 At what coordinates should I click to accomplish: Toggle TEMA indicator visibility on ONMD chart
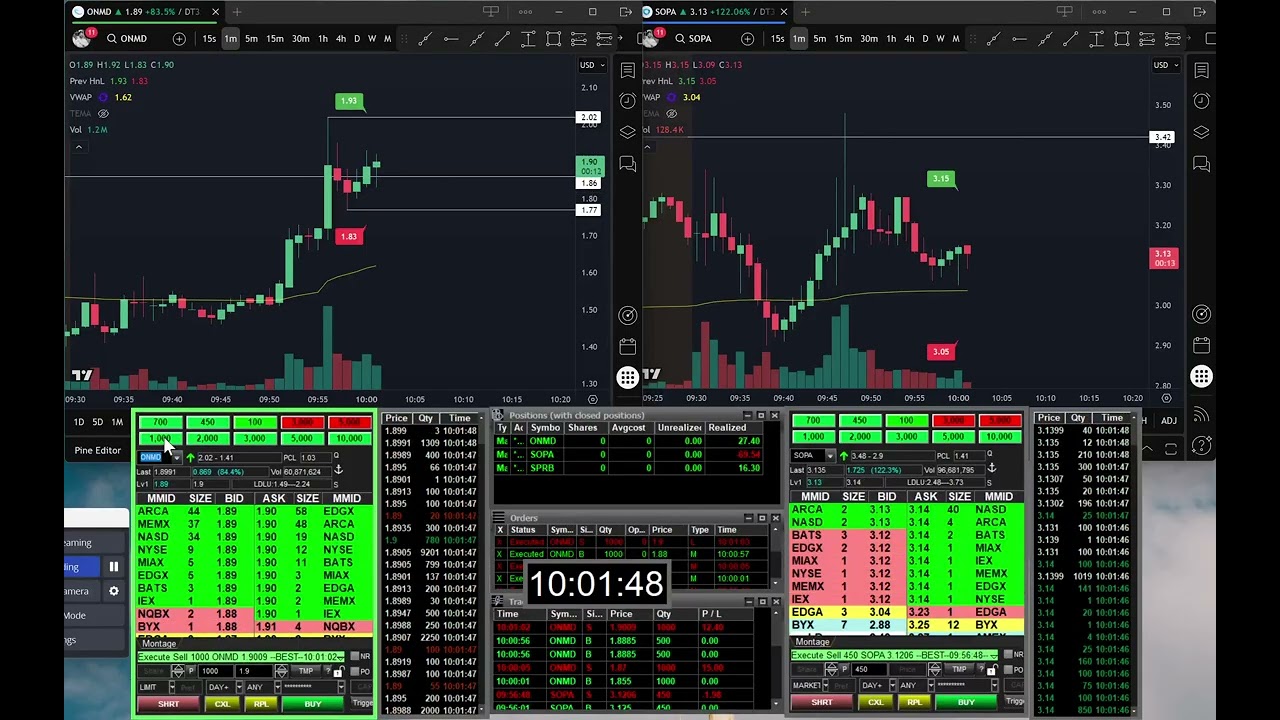103,113
